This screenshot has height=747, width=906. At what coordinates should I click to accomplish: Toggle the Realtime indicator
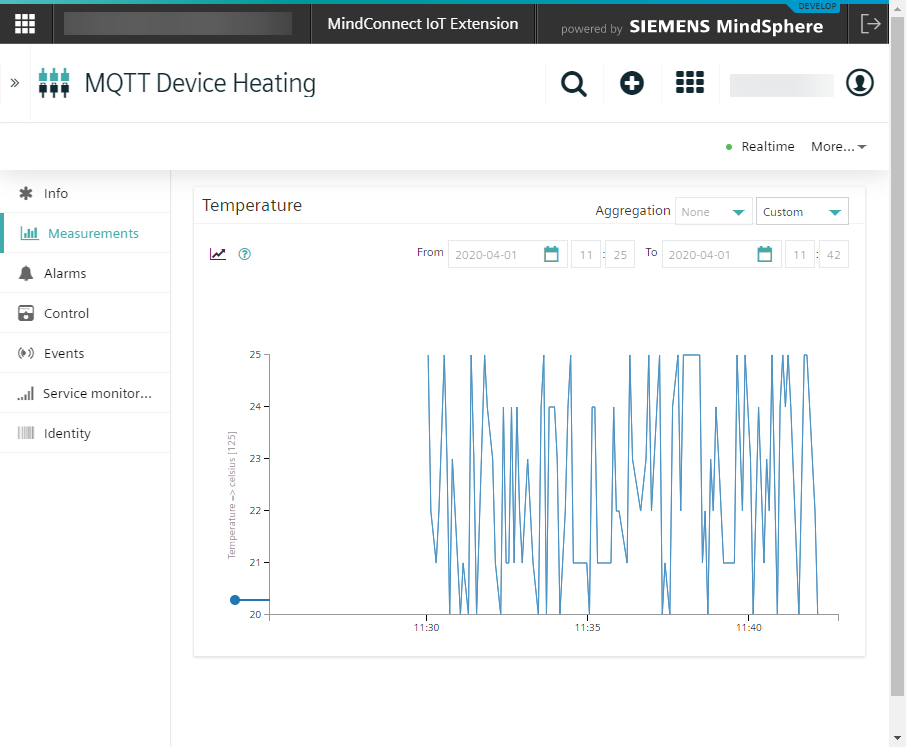pyautogui.click(x=760, y=147)
